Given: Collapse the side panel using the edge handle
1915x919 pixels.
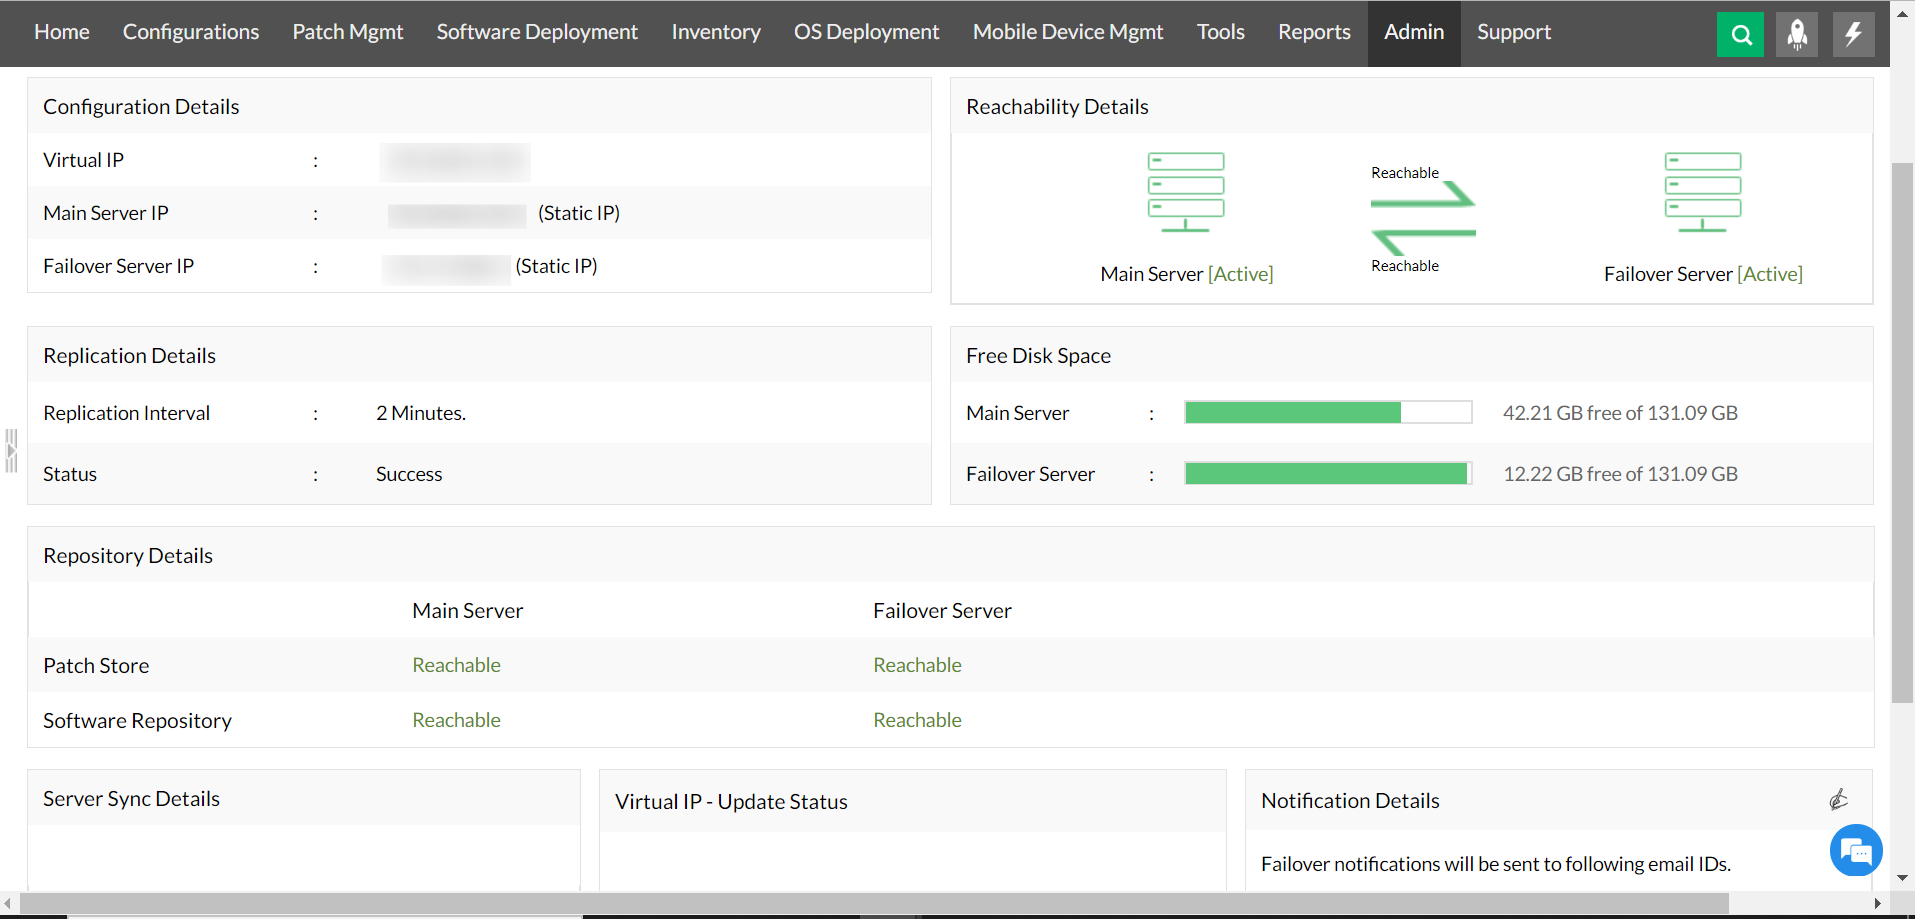Looking at the screenshot, I should tap(11, 449).
